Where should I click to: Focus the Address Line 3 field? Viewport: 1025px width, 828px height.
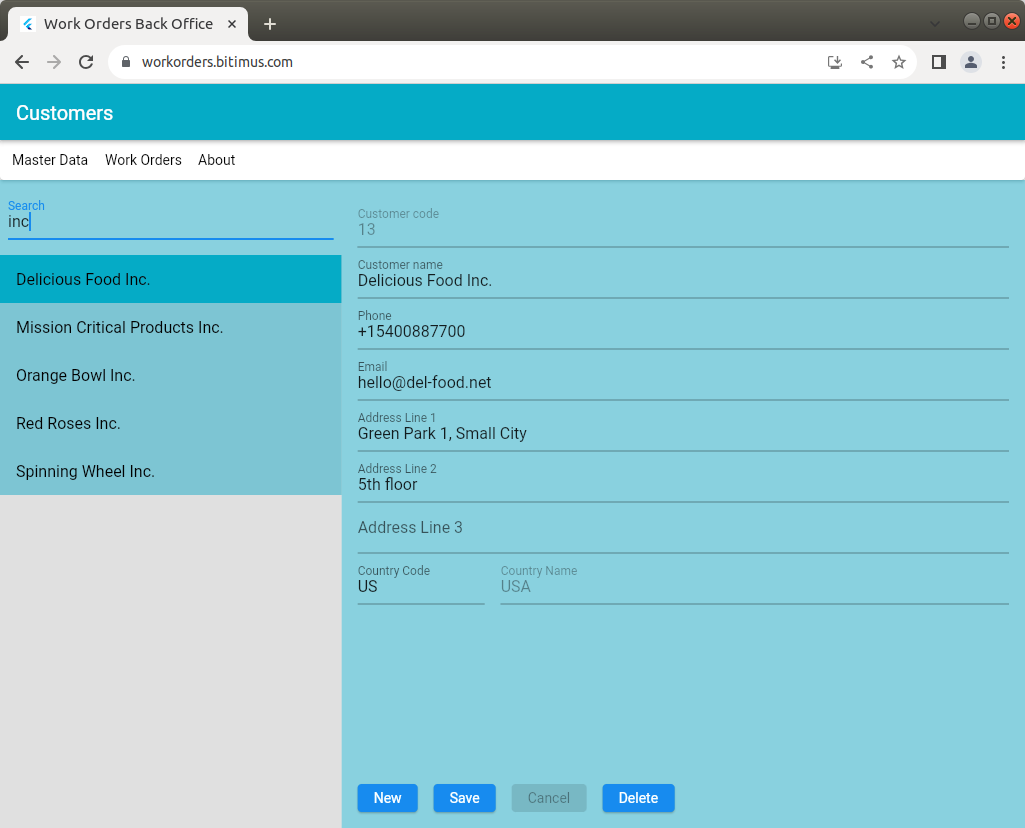point(682,528)
